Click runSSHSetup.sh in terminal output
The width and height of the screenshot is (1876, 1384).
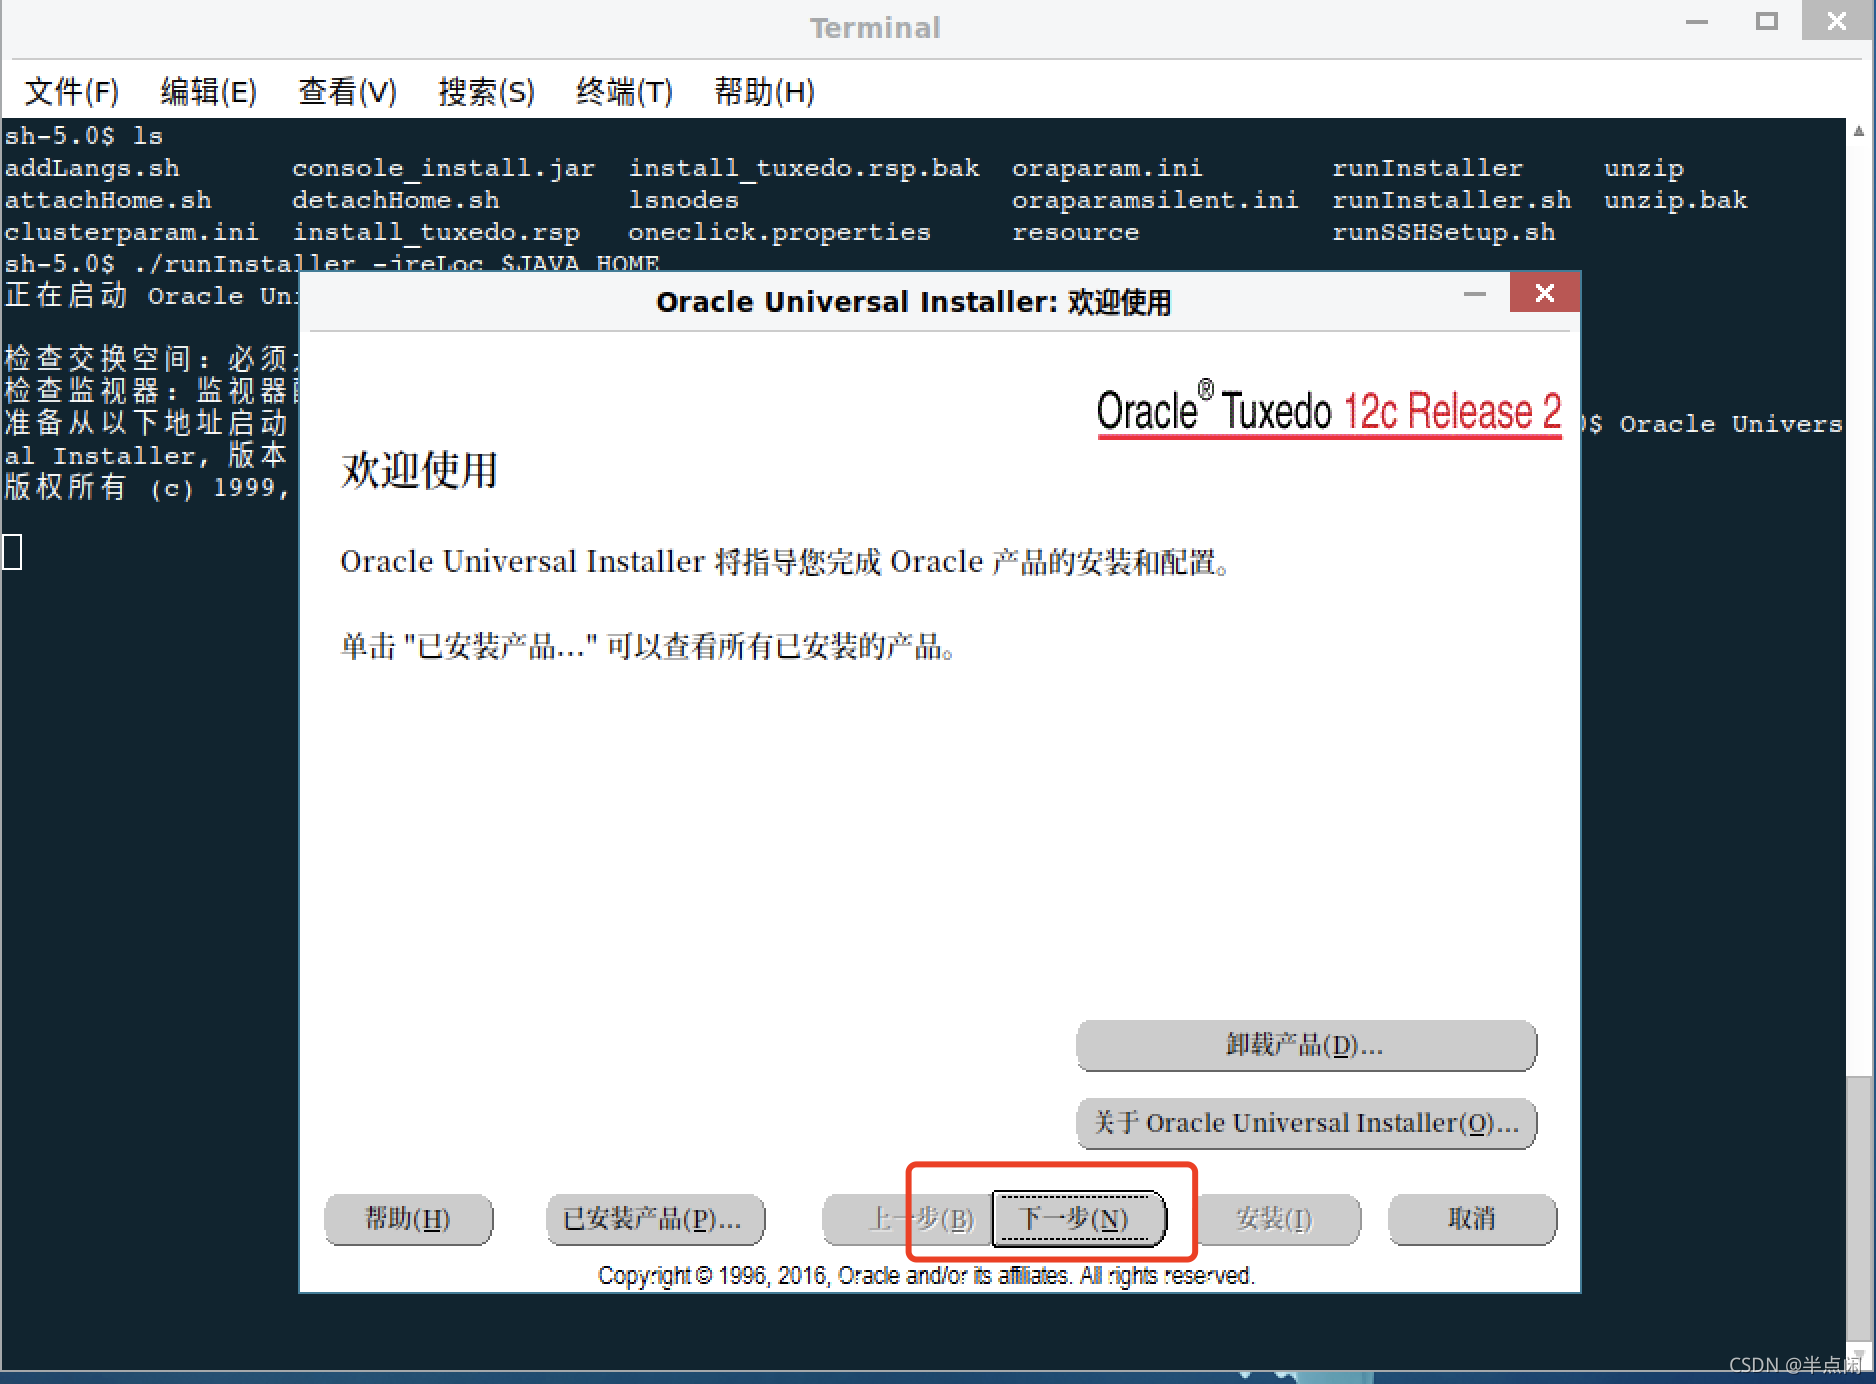(1443, 232)
